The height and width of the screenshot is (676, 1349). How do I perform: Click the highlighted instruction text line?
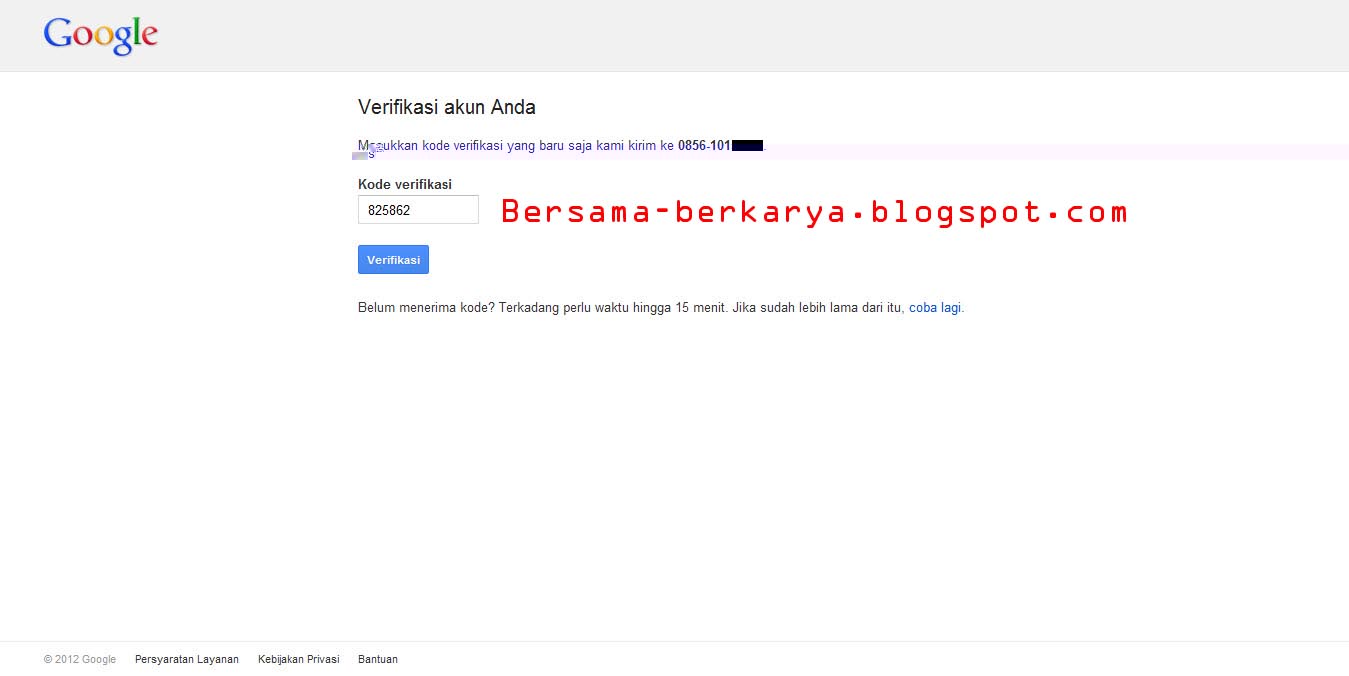point(560,145)
